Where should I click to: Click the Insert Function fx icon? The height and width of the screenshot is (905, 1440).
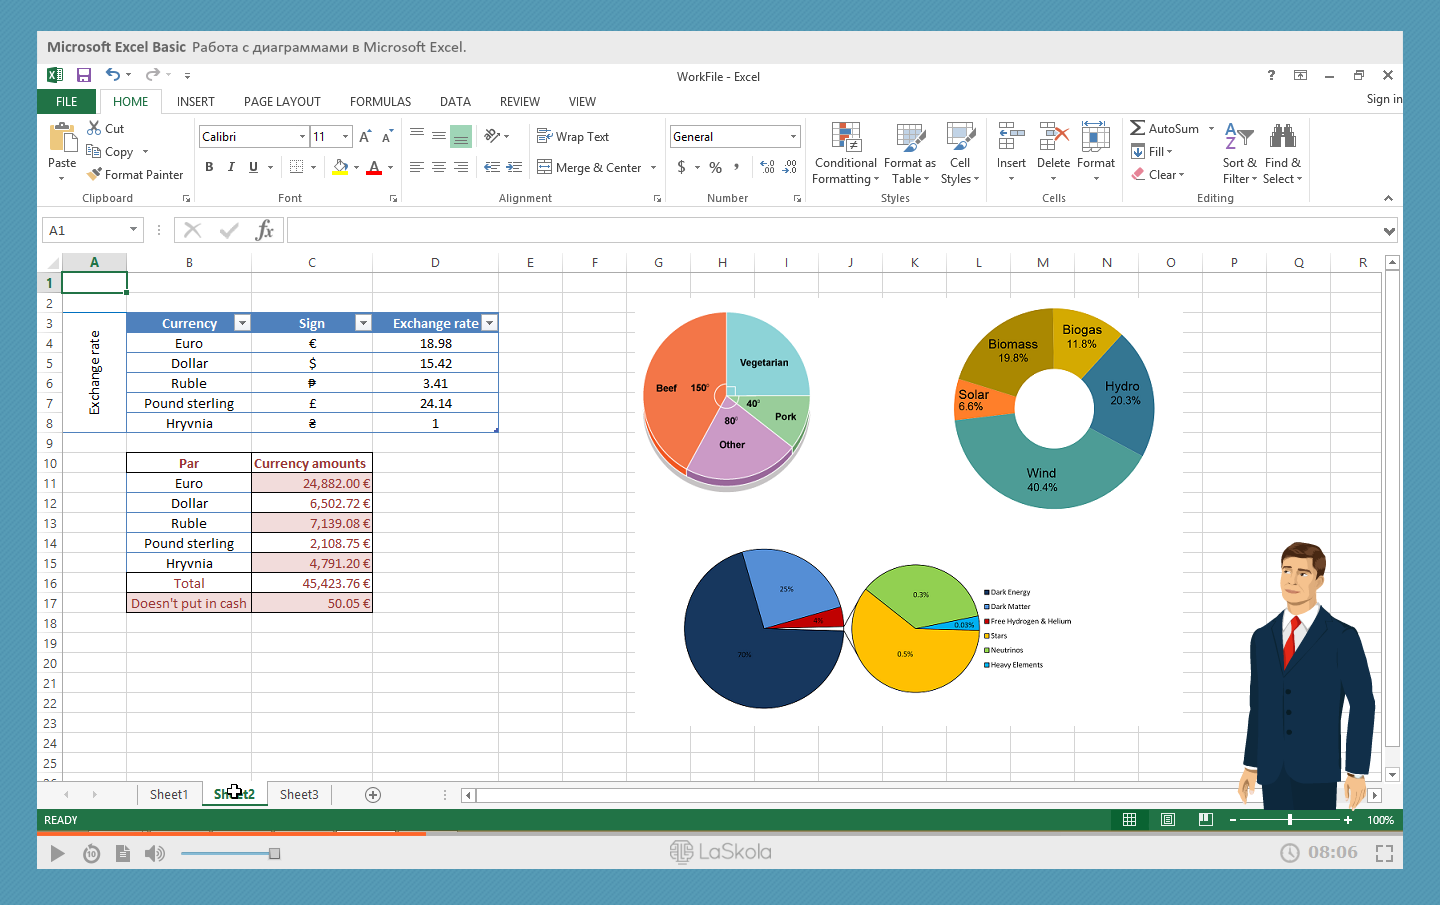[264, 231]
